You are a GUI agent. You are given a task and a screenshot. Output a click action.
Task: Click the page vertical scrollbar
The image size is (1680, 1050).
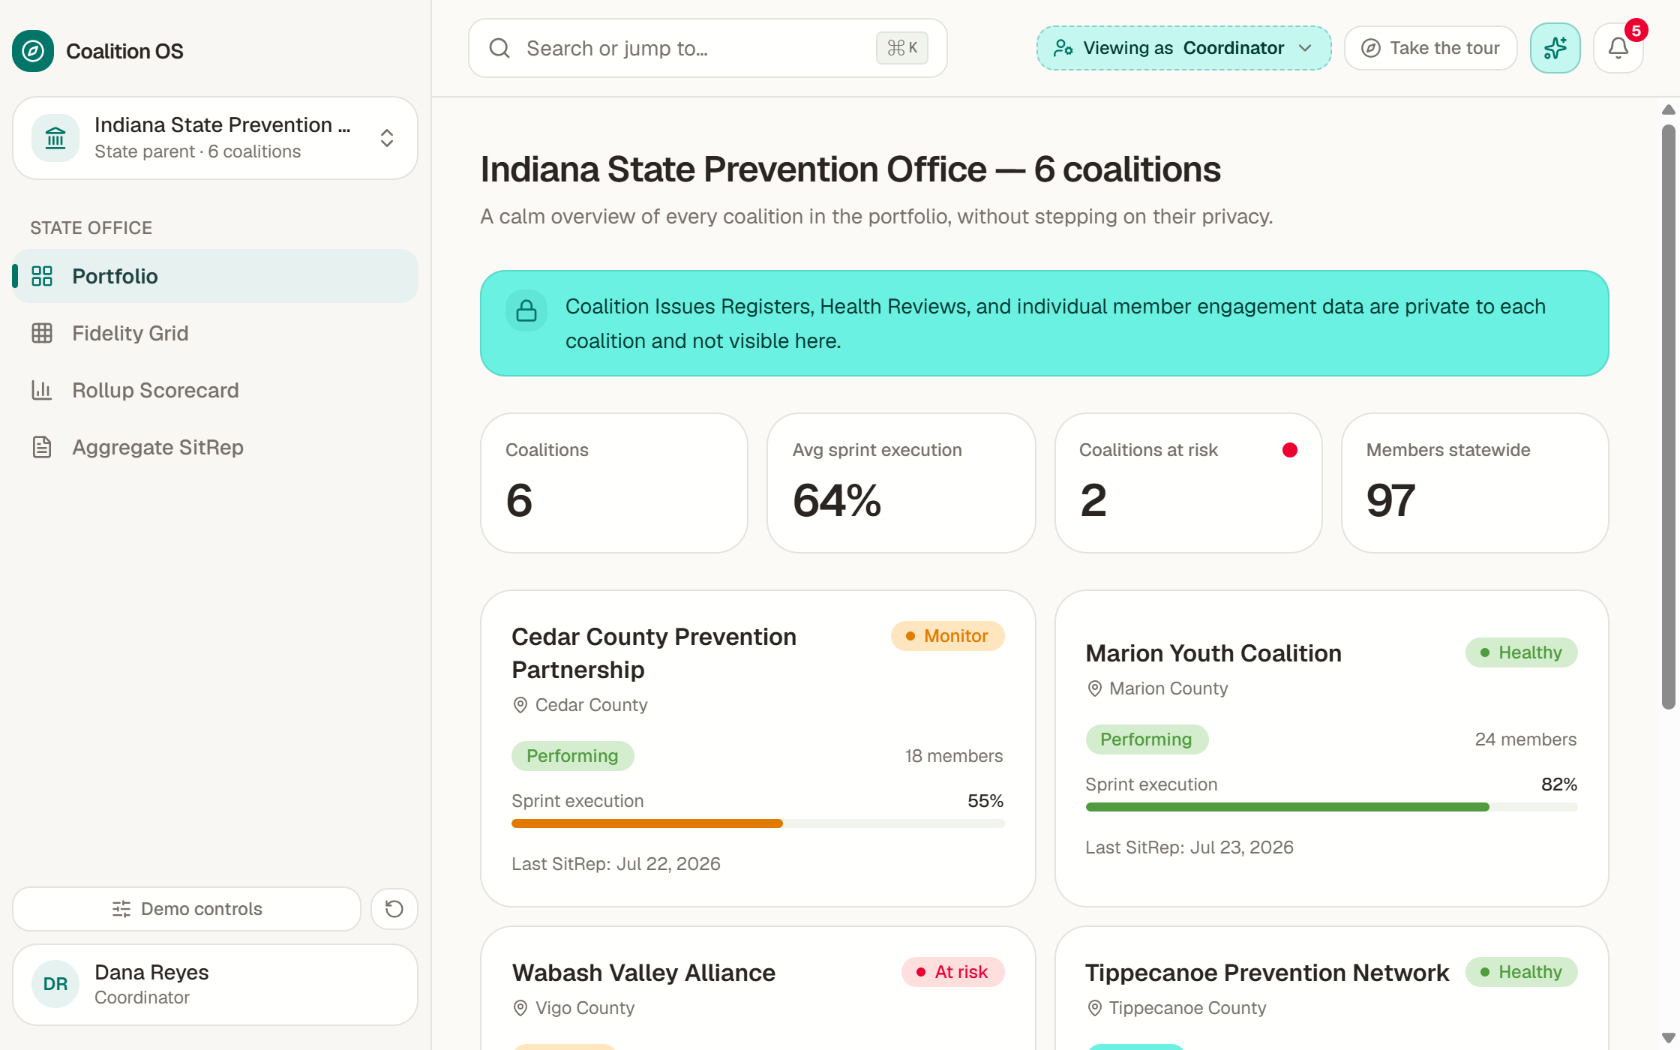click(x=1668, y=417)
